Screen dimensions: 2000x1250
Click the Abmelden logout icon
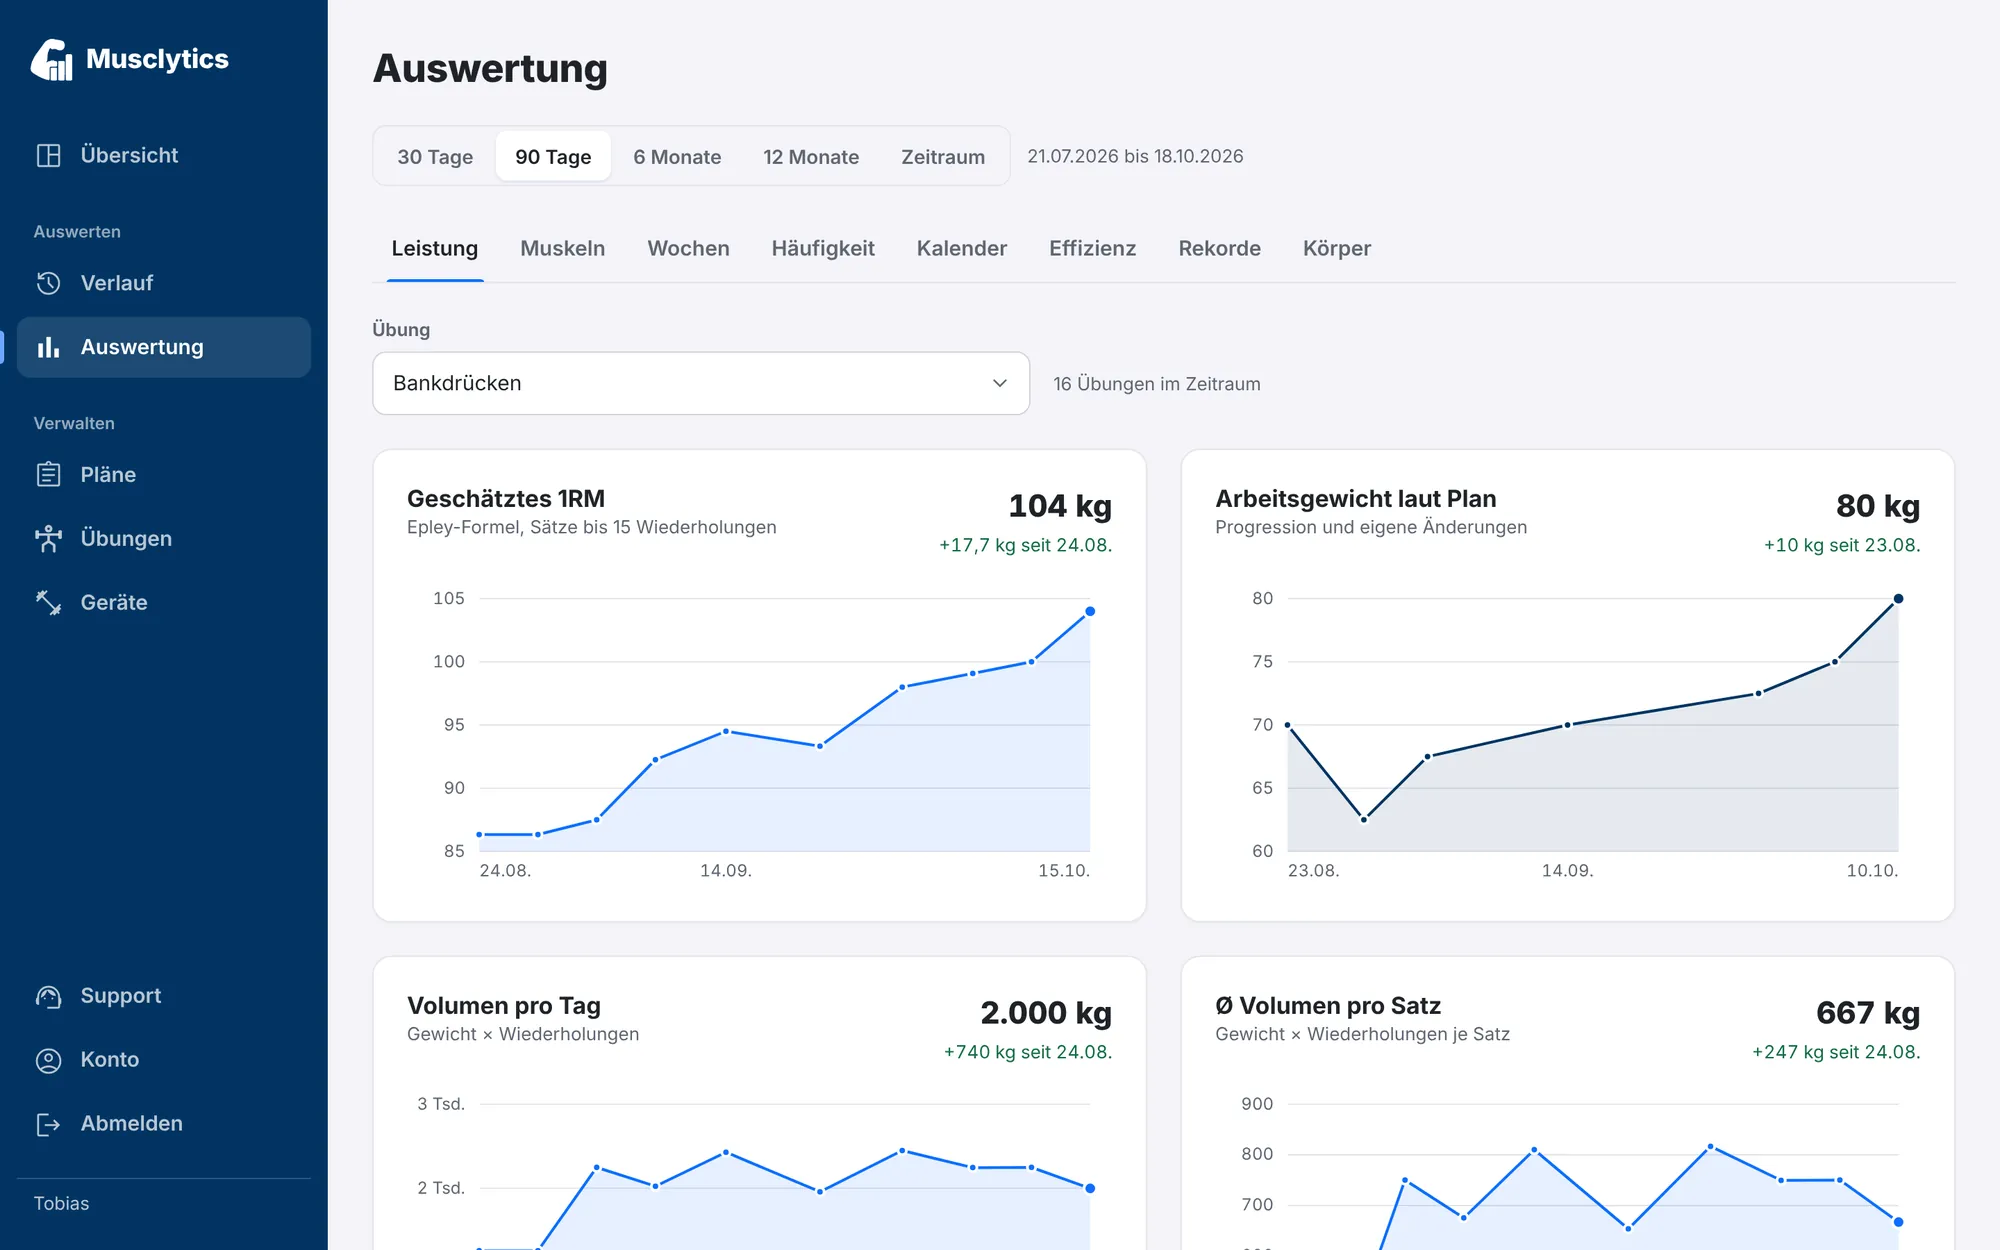(49, 1124)
